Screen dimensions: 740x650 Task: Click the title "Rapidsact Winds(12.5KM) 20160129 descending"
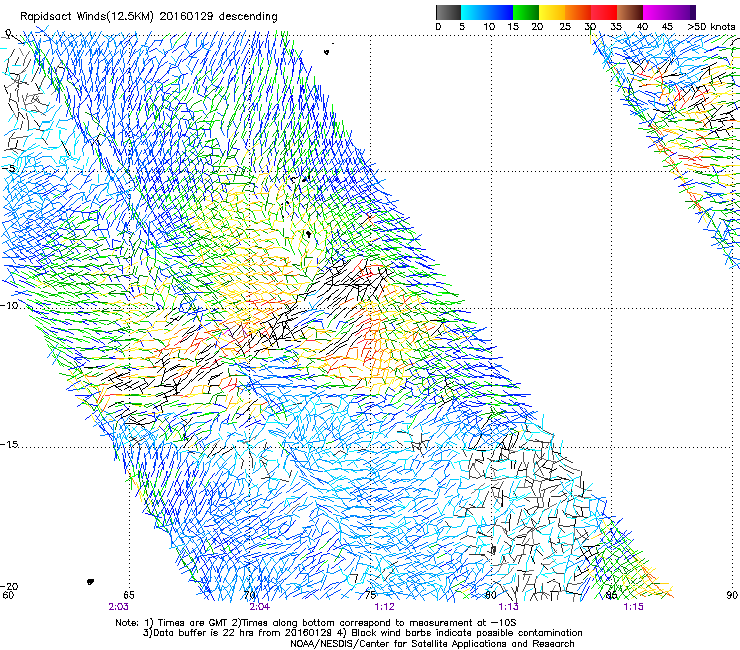point(149,17)
